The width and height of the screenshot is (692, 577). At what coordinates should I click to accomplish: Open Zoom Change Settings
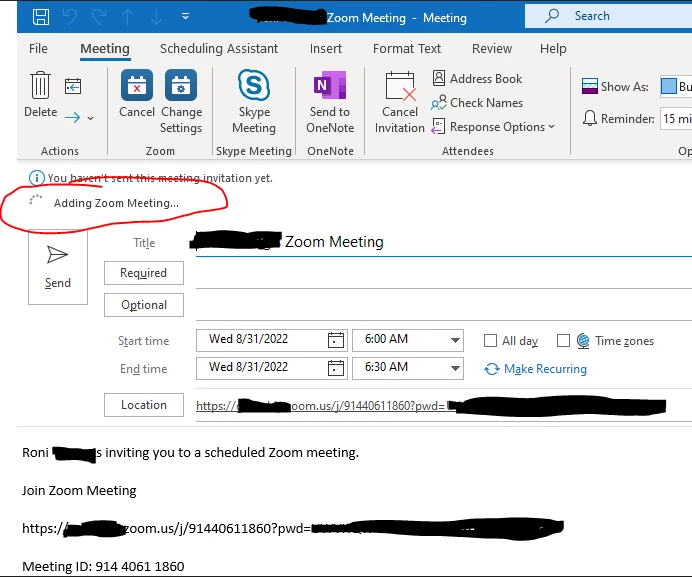[x=181, y=85]
